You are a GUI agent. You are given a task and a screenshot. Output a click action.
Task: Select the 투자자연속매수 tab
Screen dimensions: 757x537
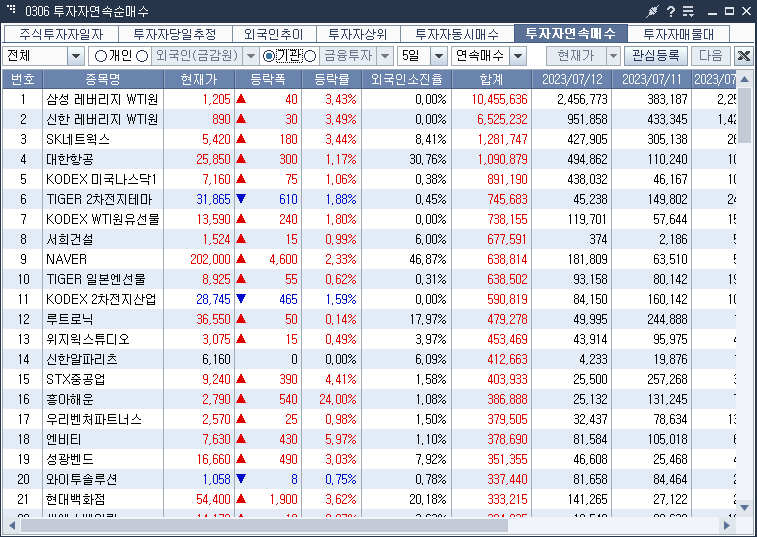[571, 33]
